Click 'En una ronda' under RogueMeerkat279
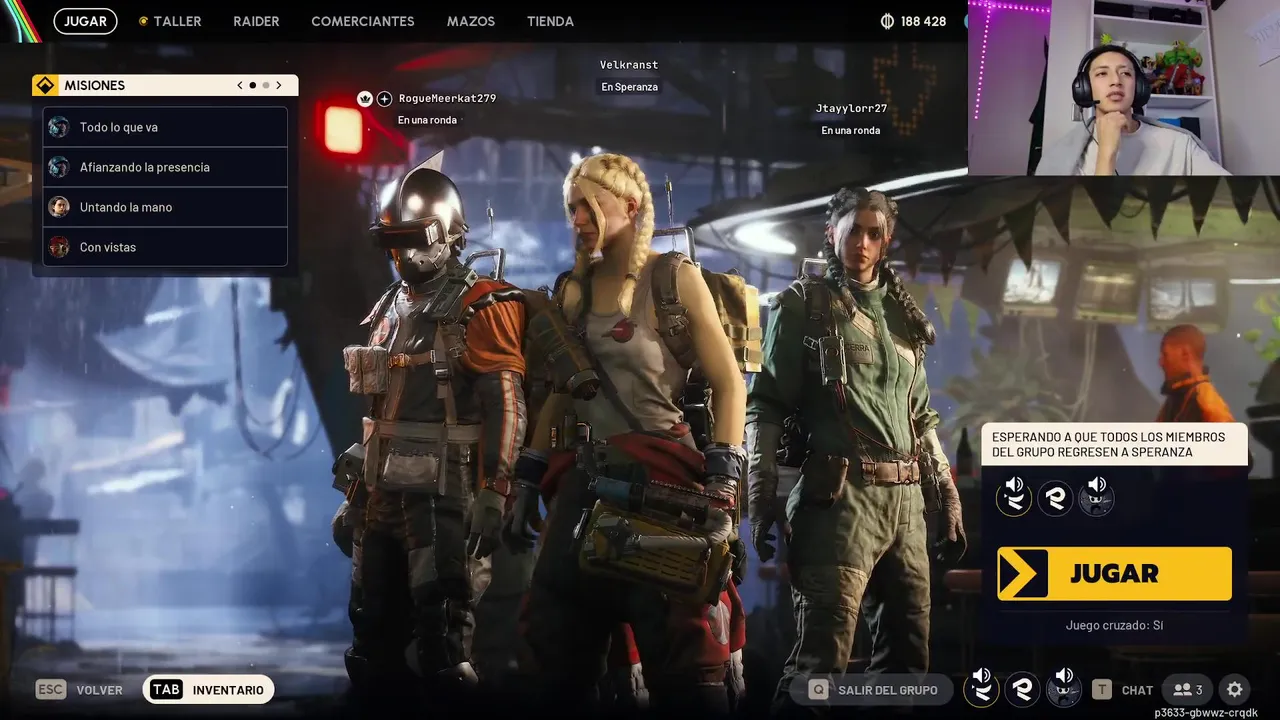The image size is (1280, 720). point(427,120)
